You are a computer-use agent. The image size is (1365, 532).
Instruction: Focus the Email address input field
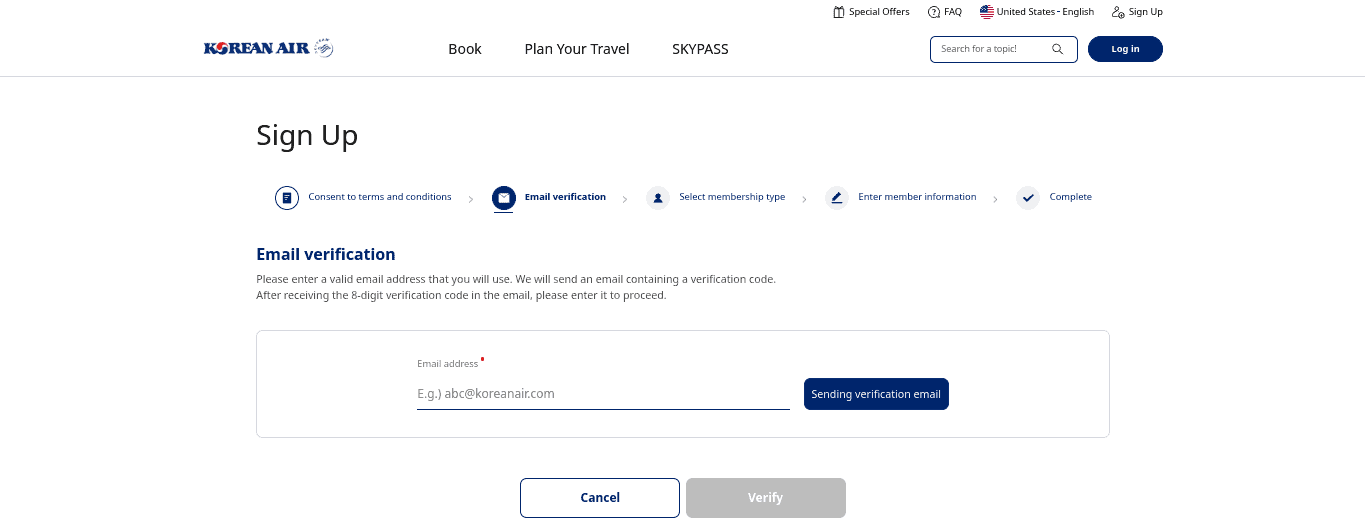(603, 394)
